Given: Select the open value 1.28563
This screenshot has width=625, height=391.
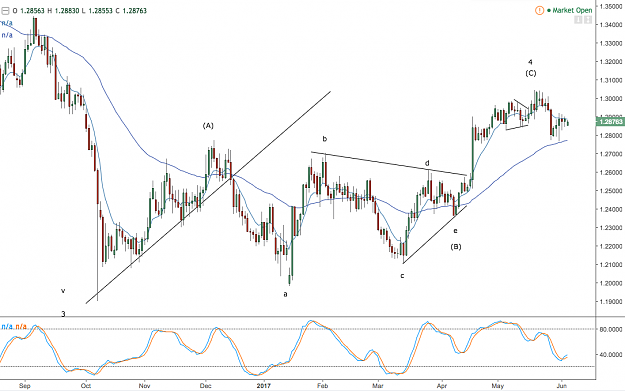Looking at the screenshot, I should tap(32, 11).
